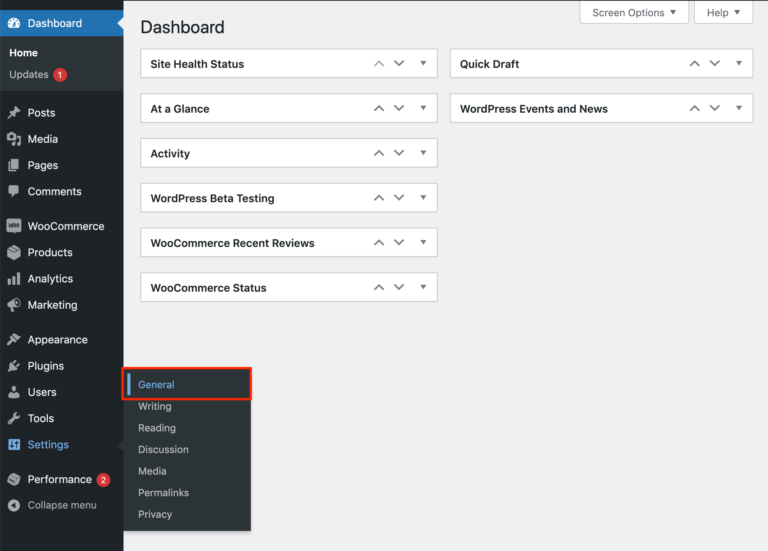Toggle the Quick Draft widget triangle
Screen dimensions: 768x551
pyautogui.click(x=739, y=63)
